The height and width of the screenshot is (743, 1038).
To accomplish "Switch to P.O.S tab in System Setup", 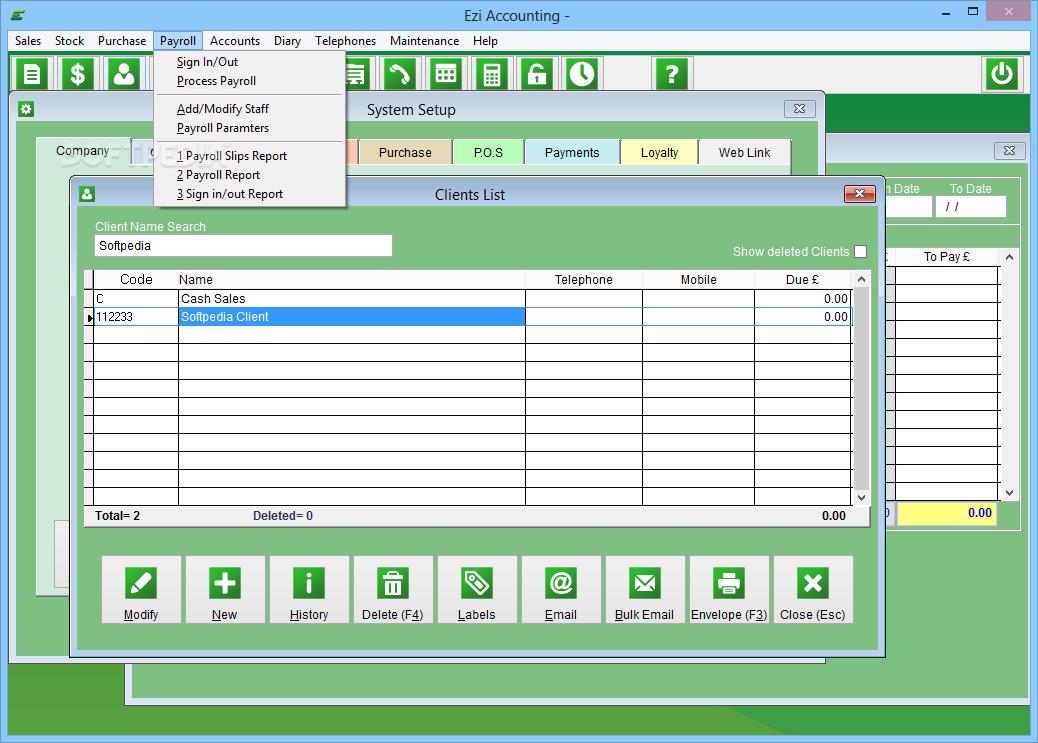I will (489, 152).
